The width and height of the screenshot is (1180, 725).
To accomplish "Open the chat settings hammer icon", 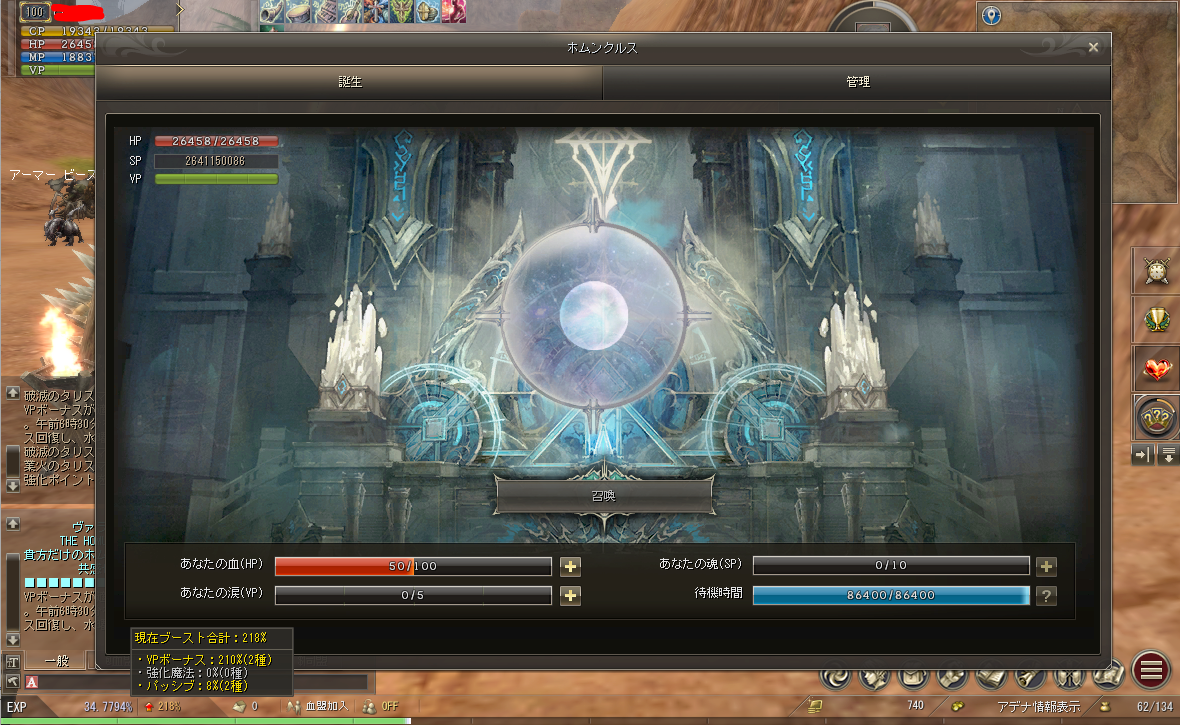I will (13, 681).
